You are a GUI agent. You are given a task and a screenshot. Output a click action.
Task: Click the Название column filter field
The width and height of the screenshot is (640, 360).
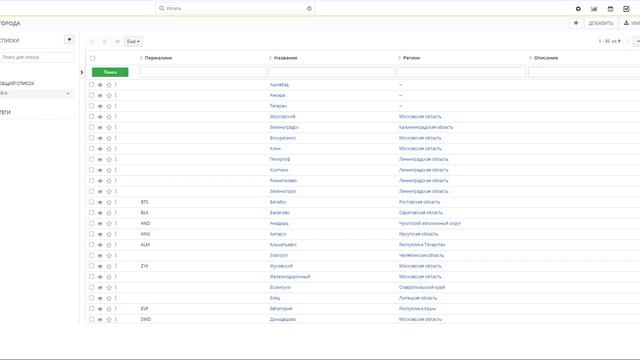(x=332, y=72)
